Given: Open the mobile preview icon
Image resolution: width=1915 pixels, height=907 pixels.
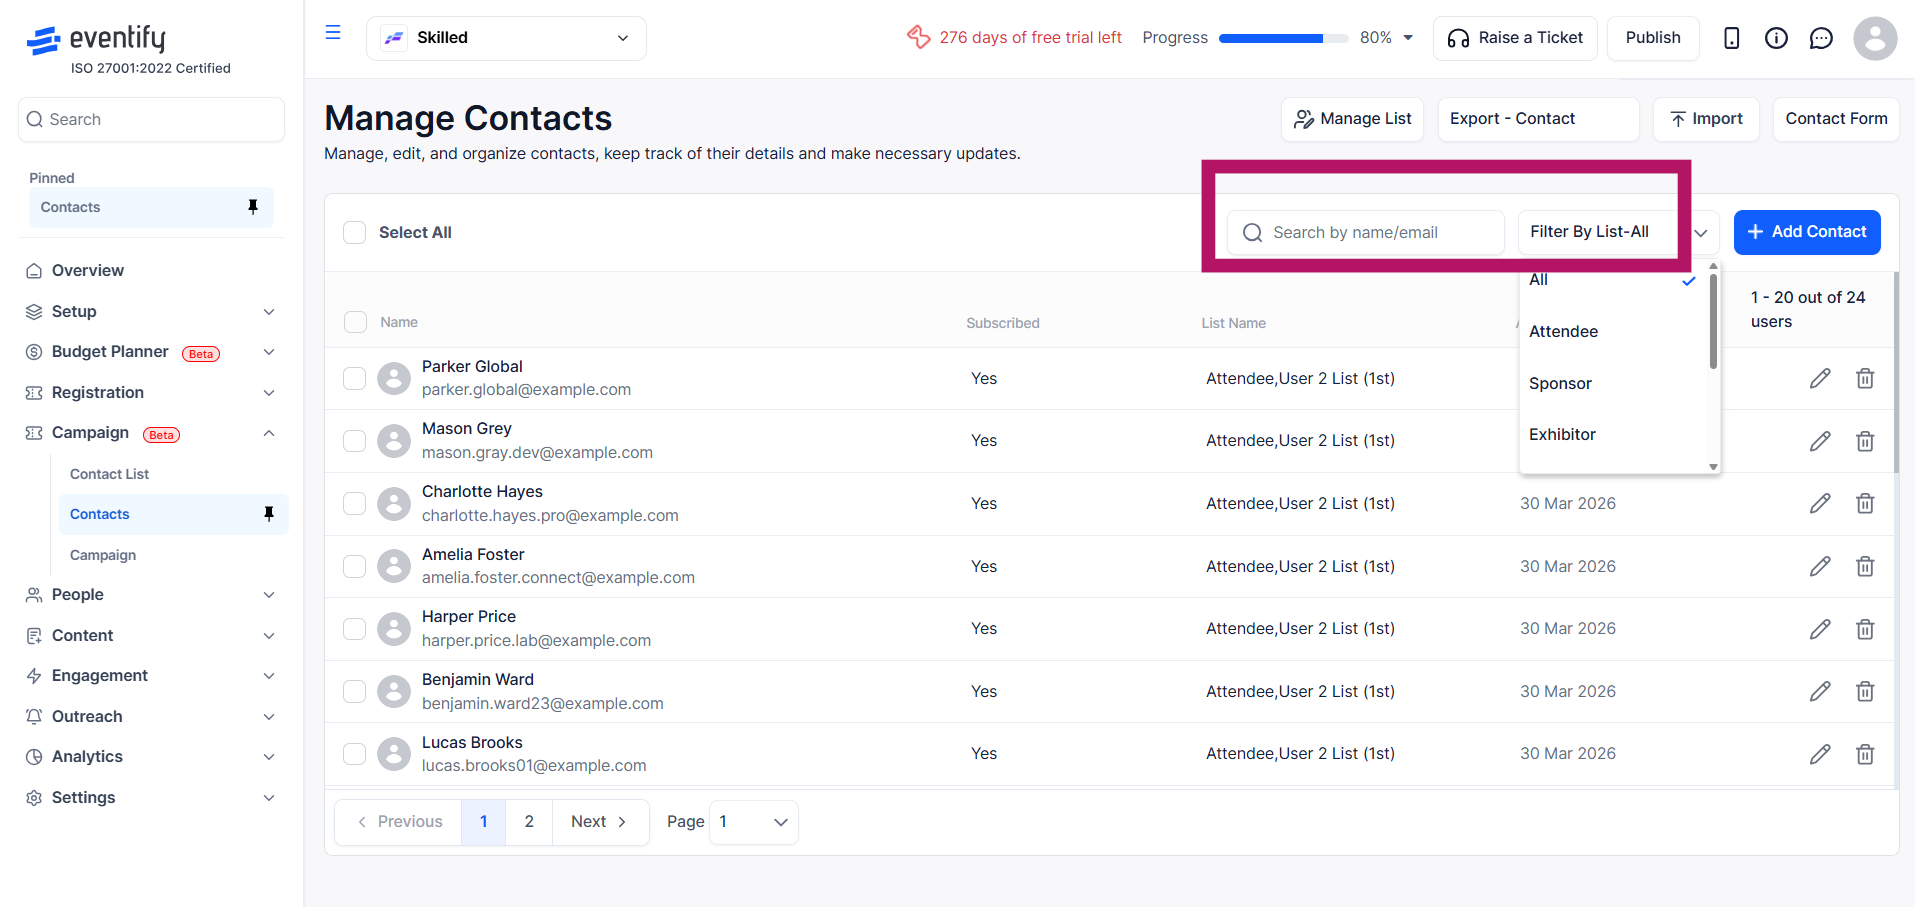Looking at the screenshot, I should (x=1732, y=38).
